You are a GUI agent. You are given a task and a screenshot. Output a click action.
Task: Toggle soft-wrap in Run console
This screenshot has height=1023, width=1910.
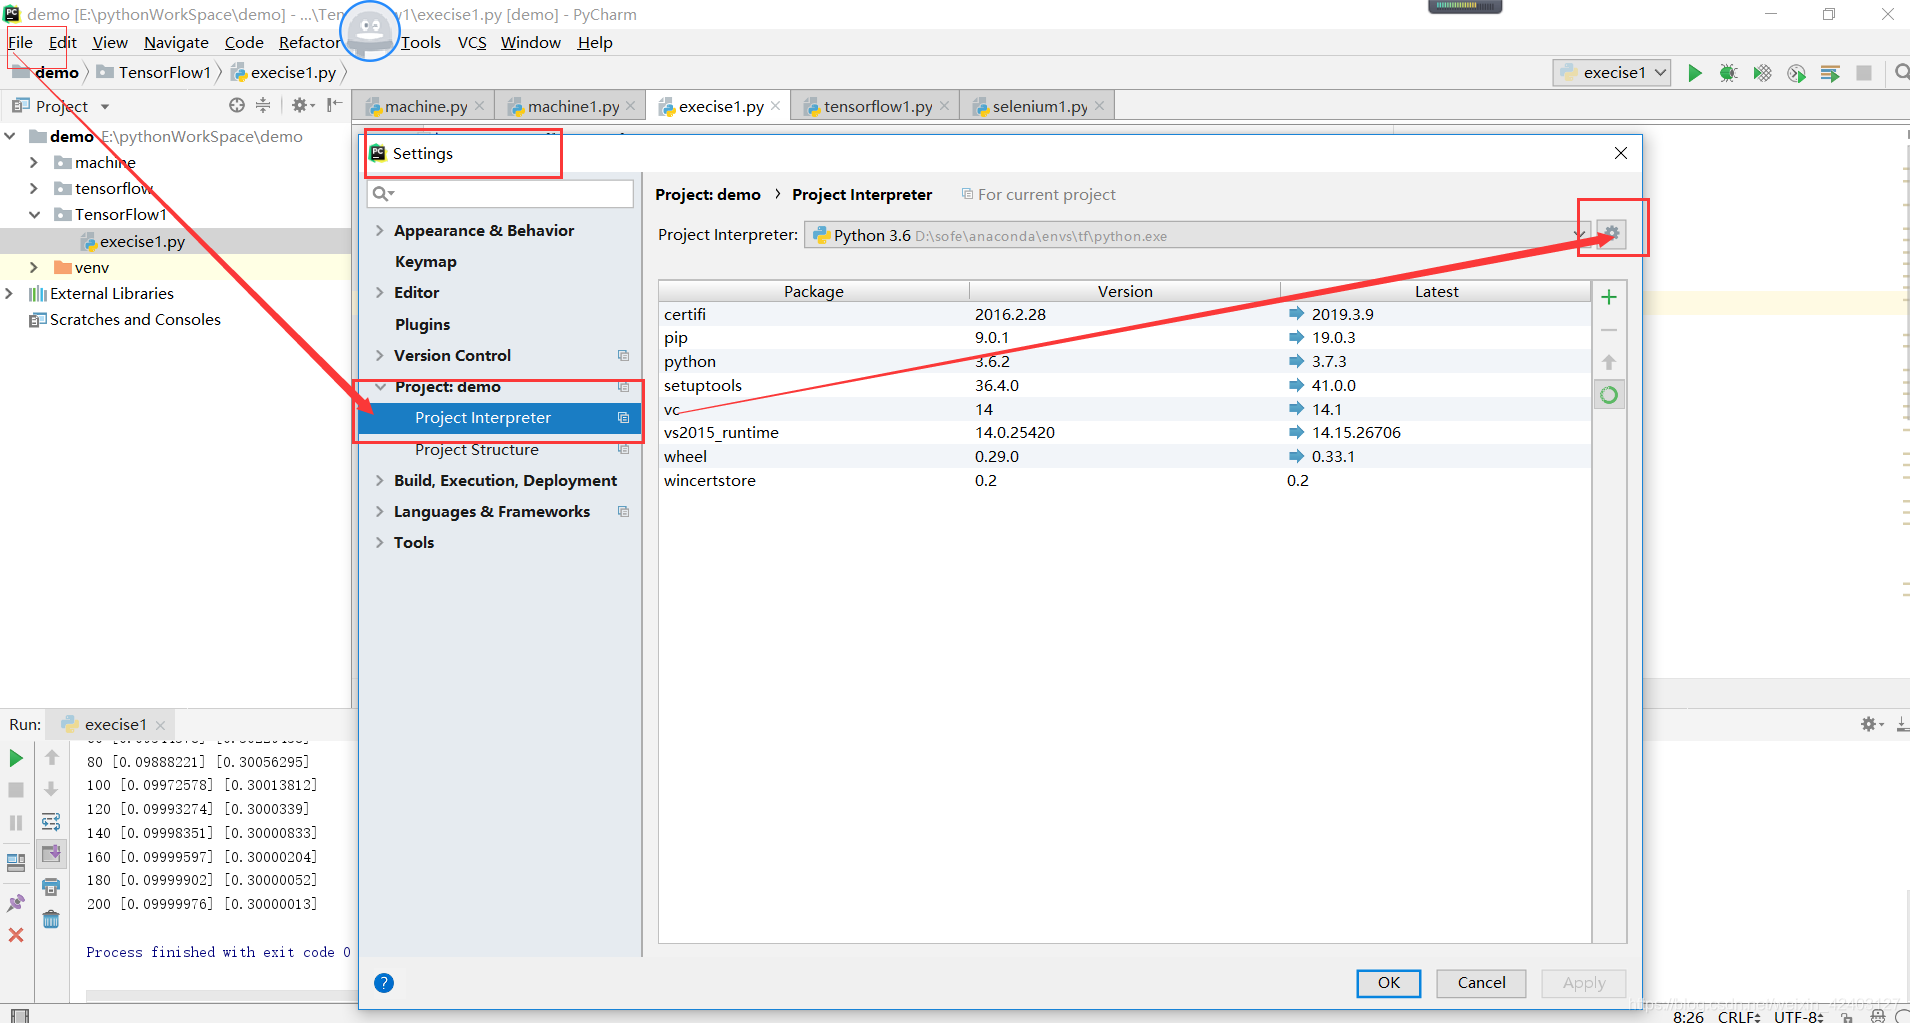(51, 822)
